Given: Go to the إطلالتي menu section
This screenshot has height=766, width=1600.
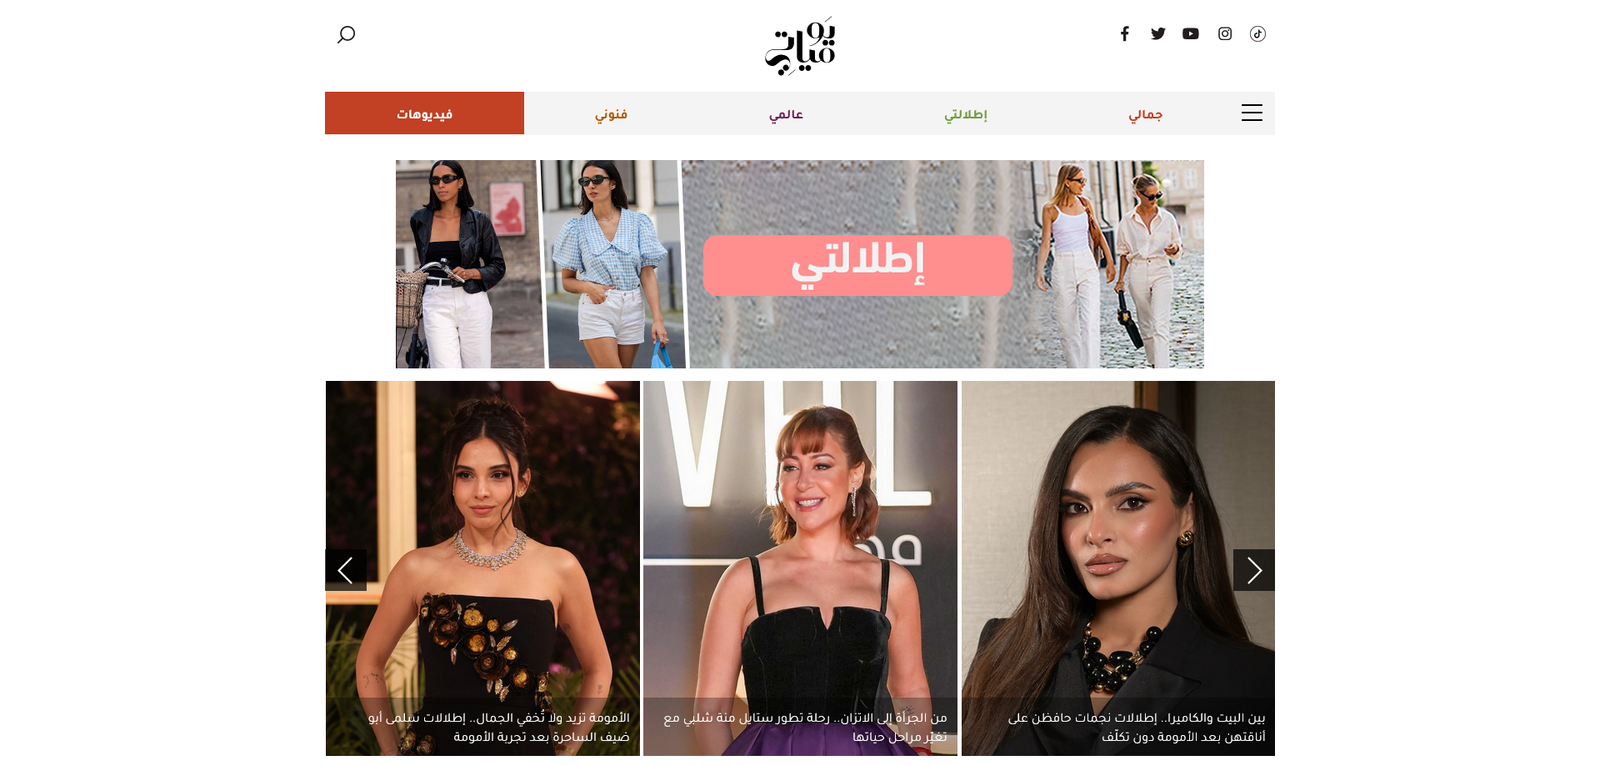Looking at the screenshot, I should pyautogui.click(x=966, y=114).
